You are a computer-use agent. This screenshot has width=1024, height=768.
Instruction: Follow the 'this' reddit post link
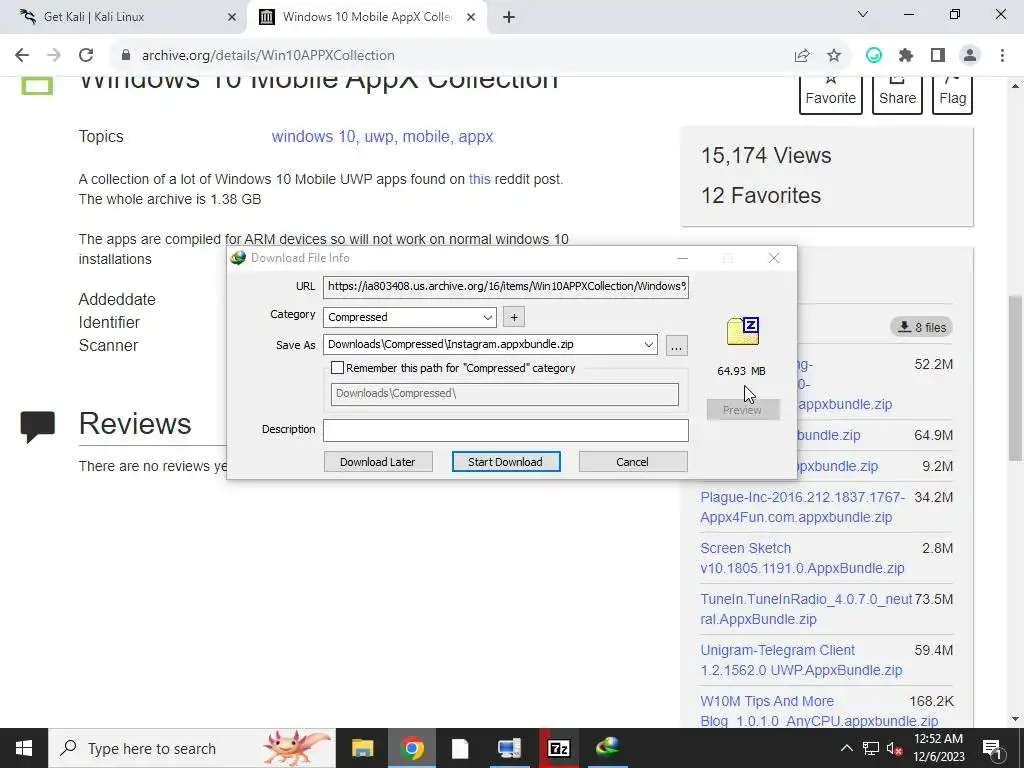(x=479, y=179)
